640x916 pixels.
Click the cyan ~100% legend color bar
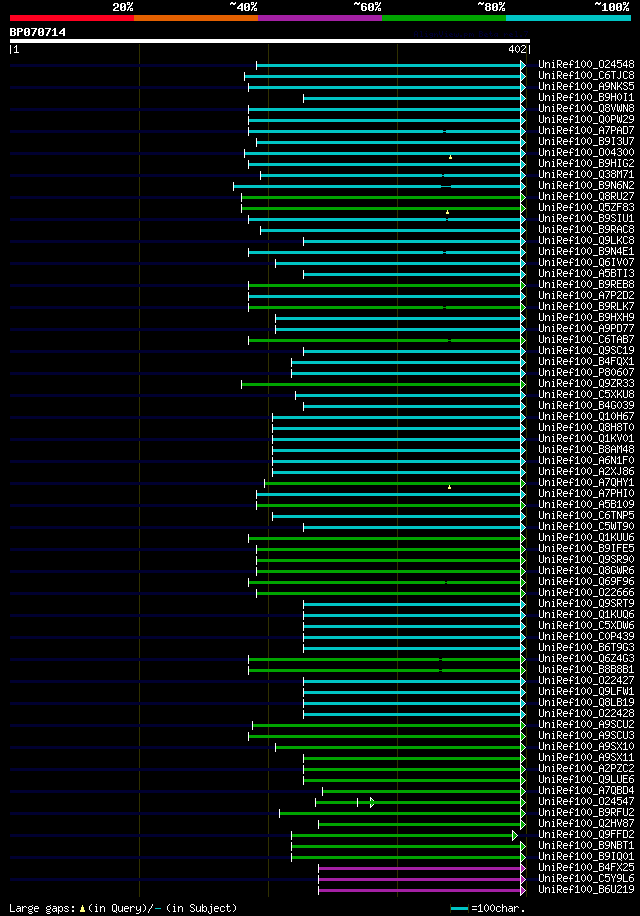click(568, 18)
